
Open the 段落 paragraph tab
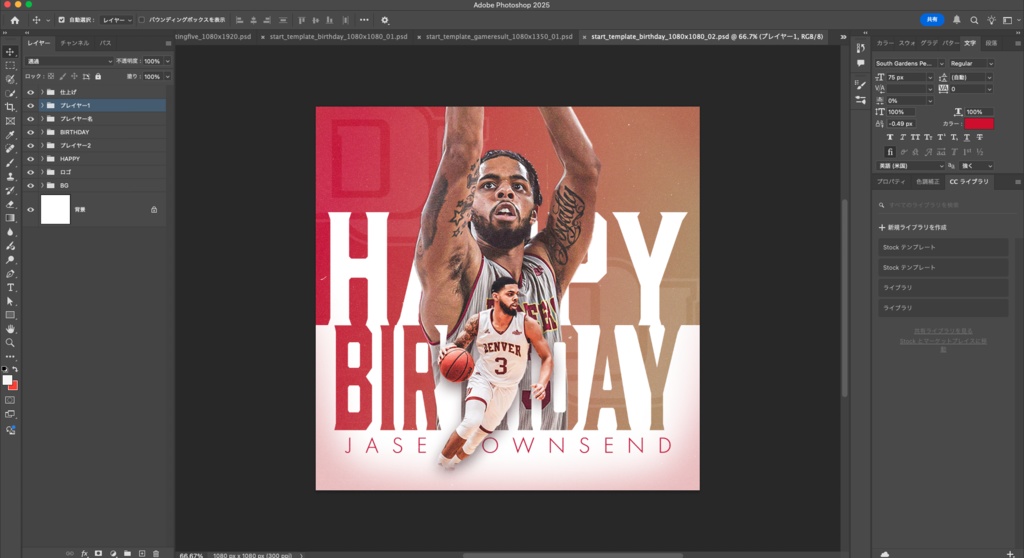(991, 43)
